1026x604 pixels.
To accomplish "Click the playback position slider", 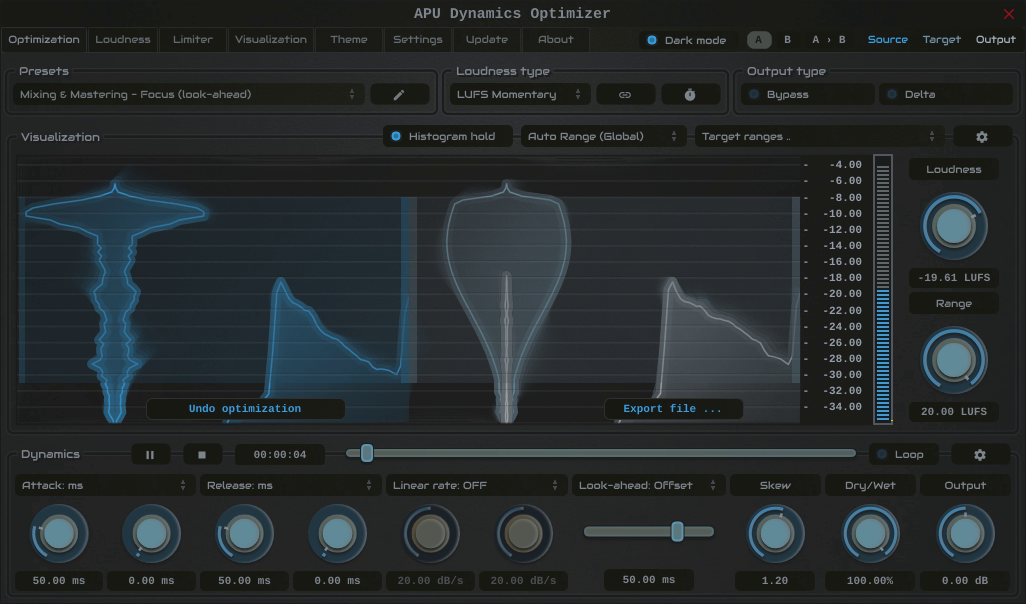I will point(601,453).
